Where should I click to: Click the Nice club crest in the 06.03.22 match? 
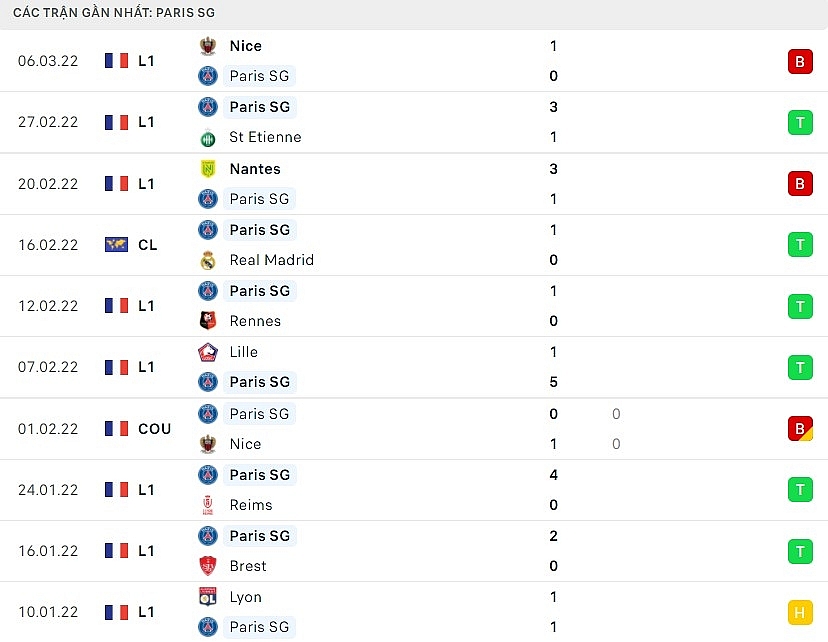208,46
